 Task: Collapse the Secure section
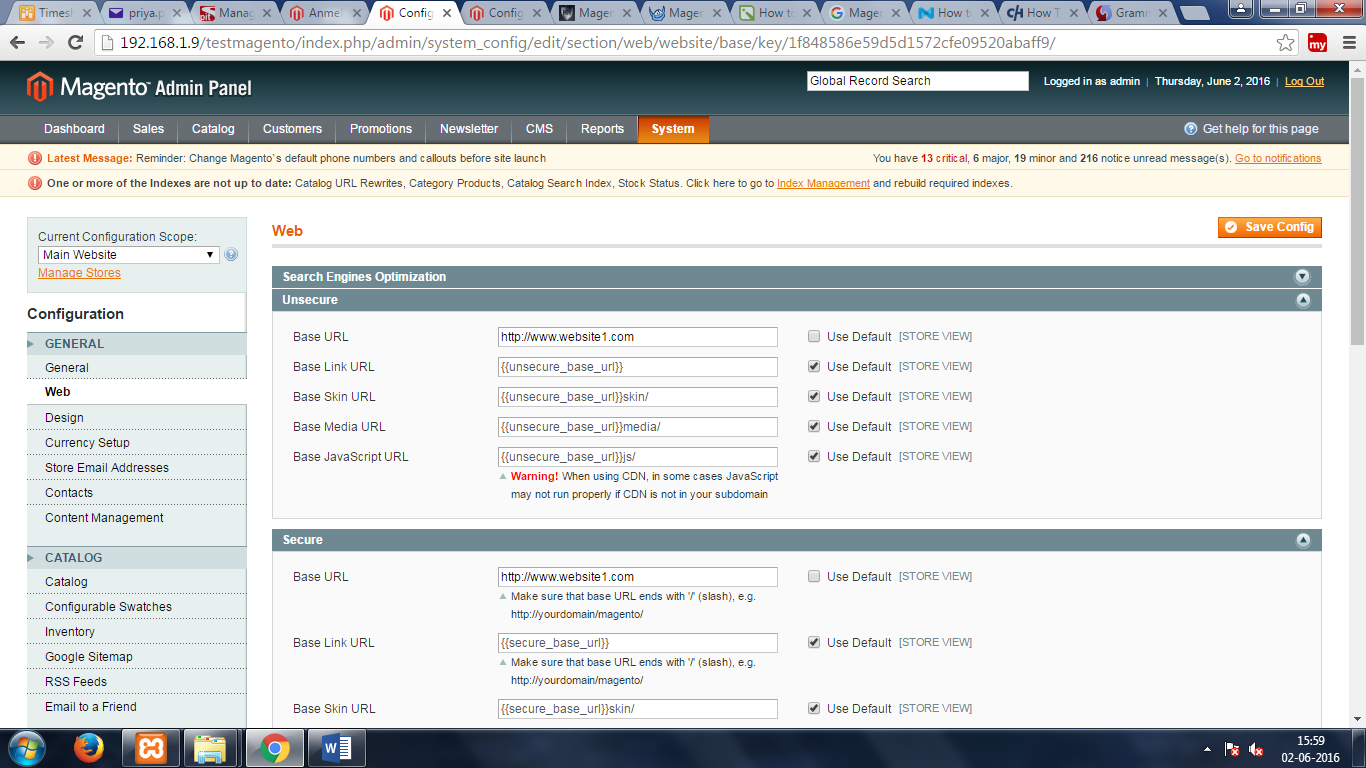1302,540
